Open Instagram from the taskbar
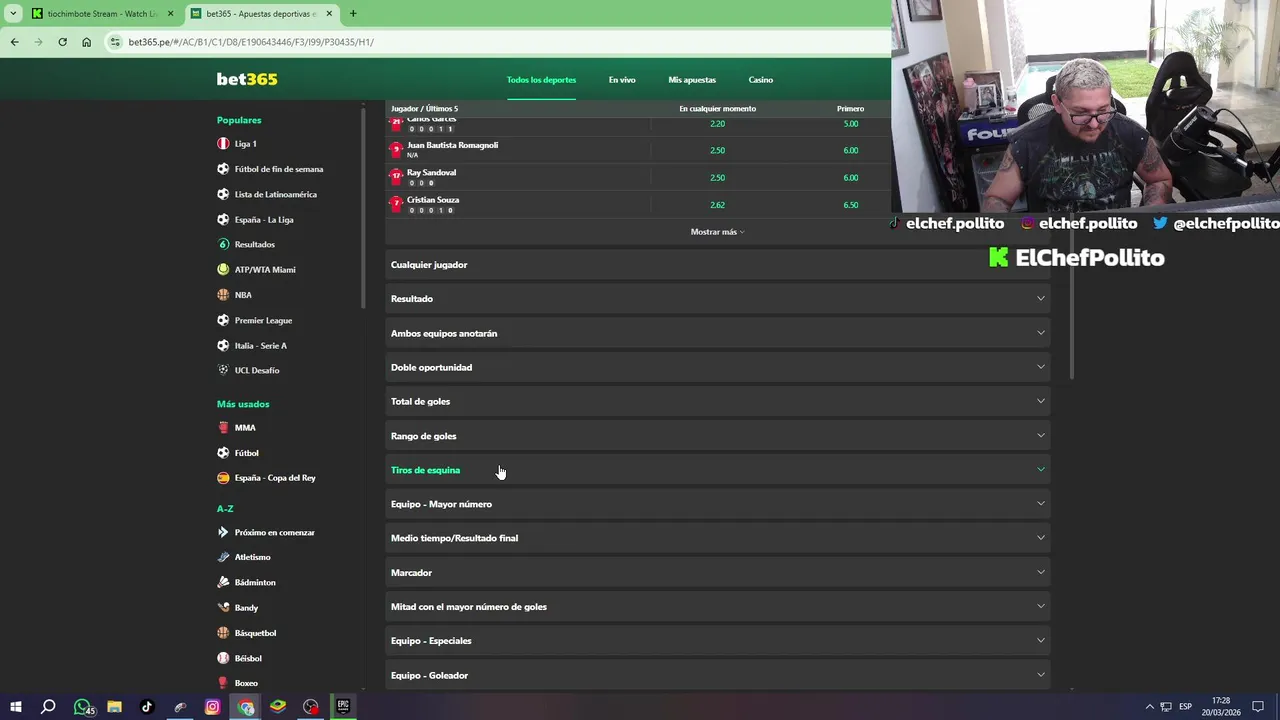 (212, 707)
